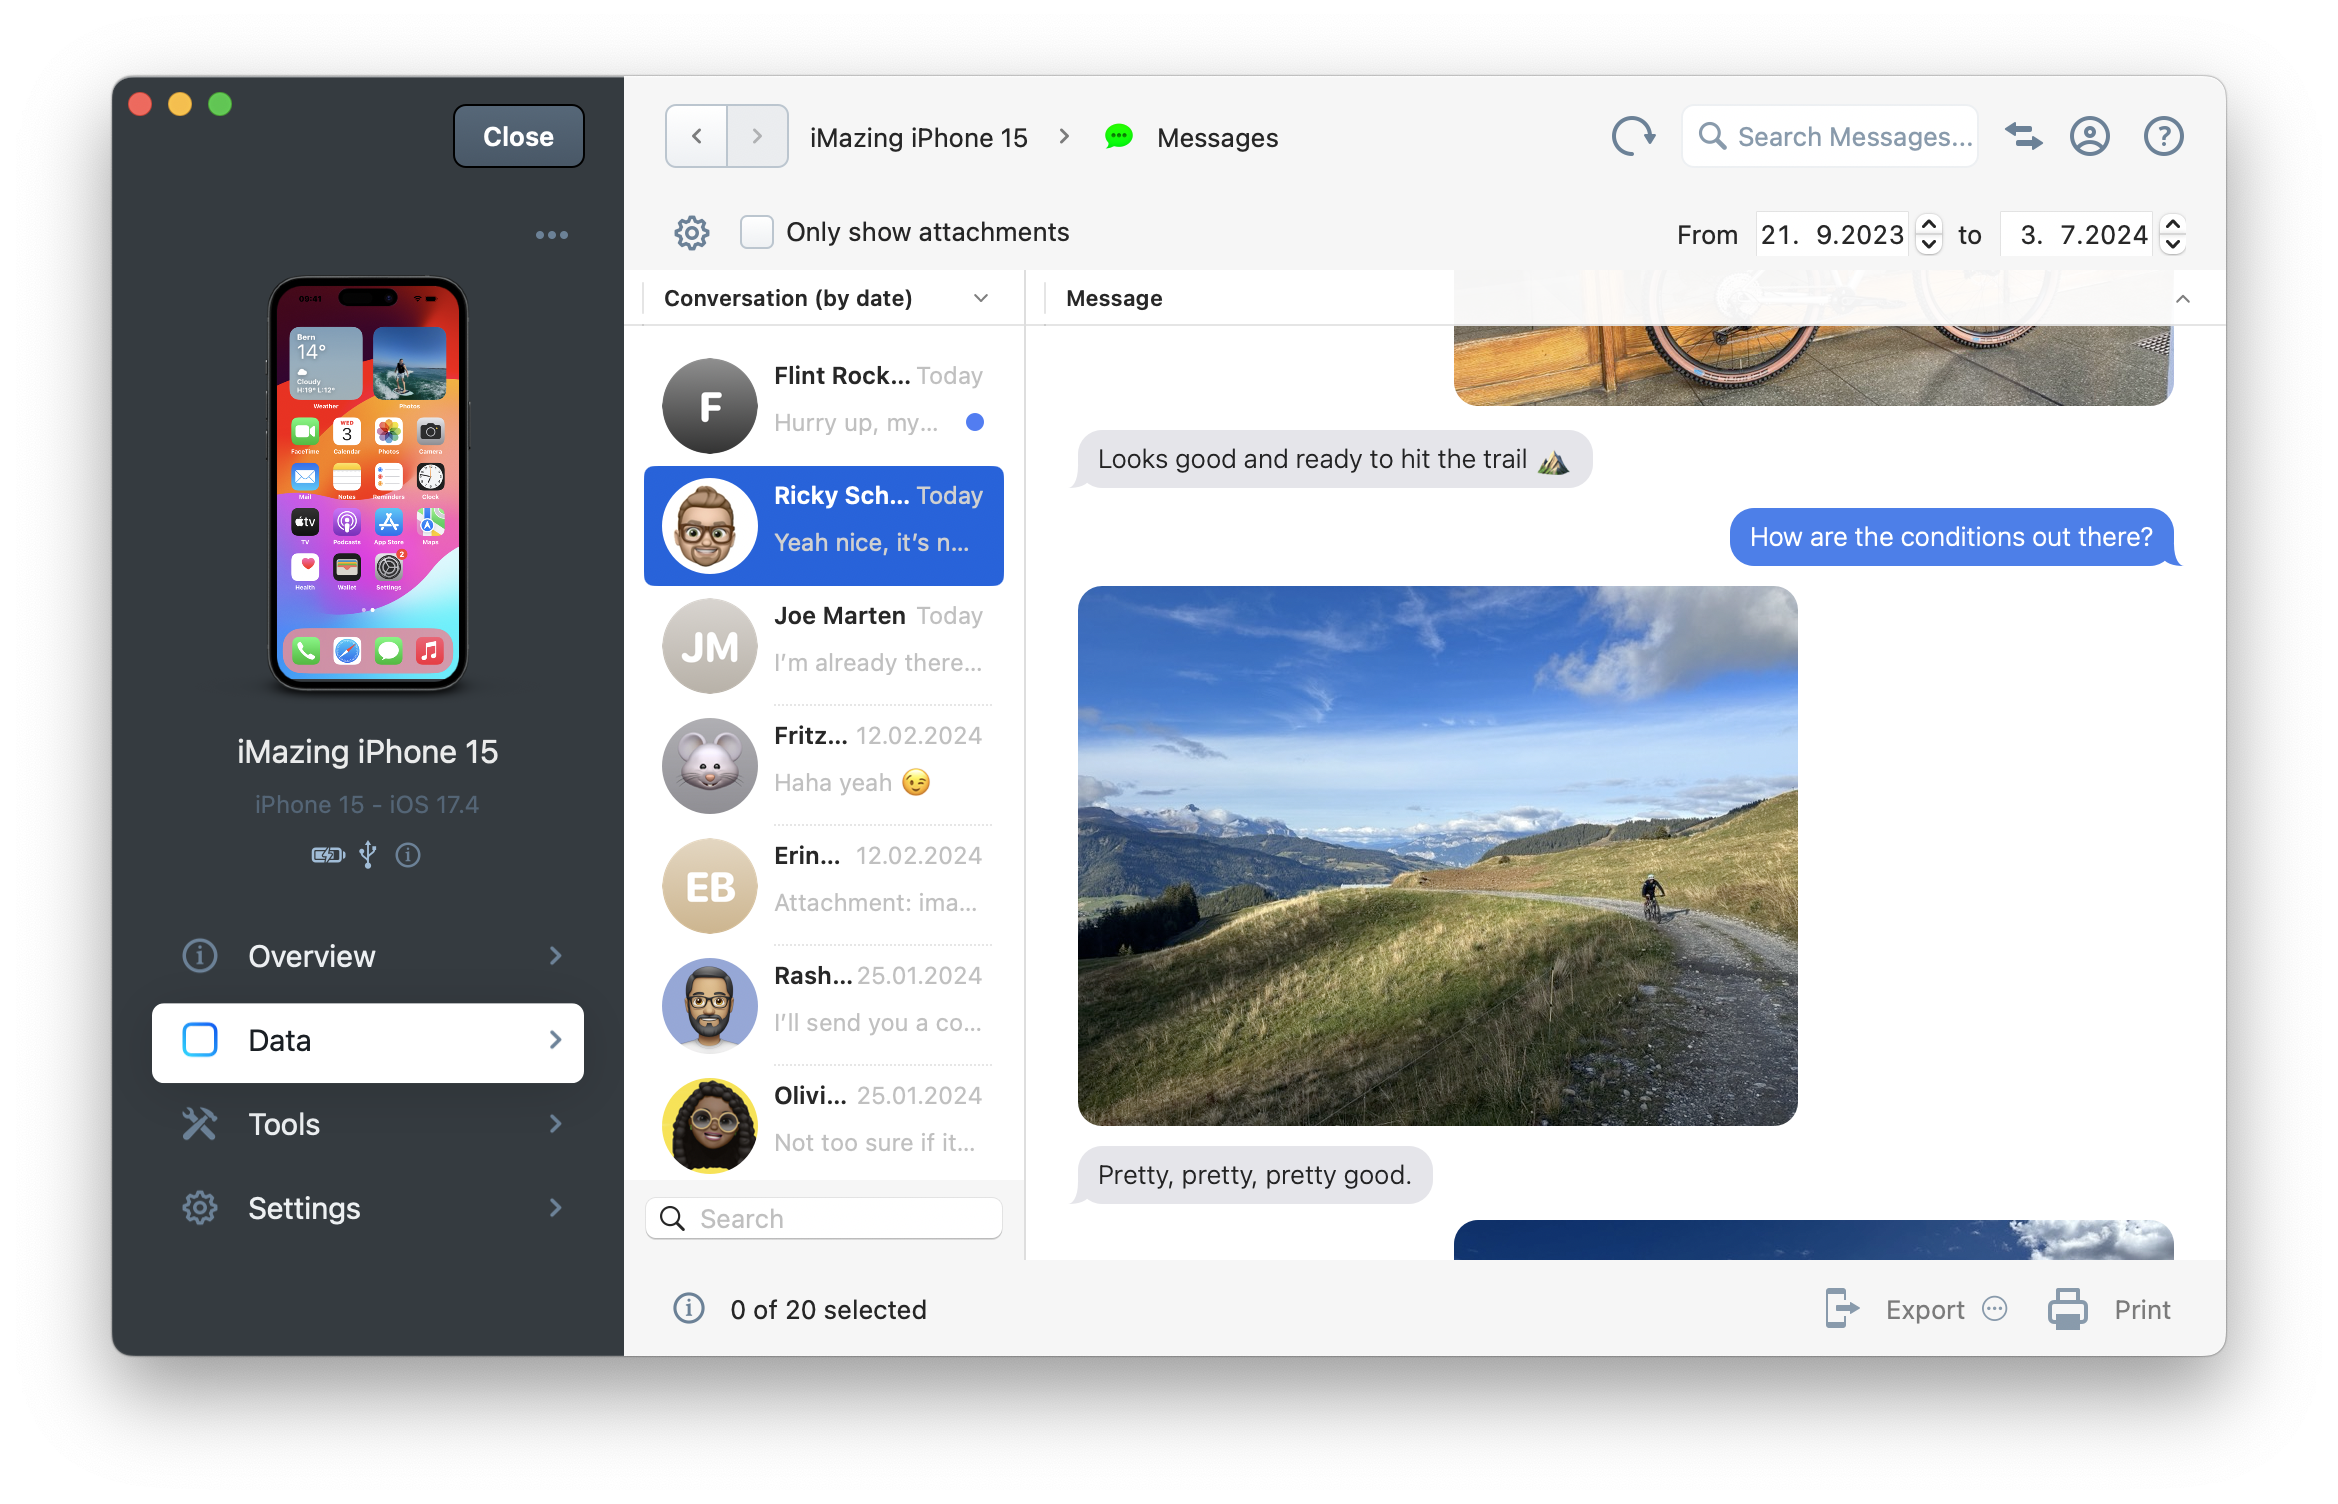Click breadcrumb chevron after iMazing iPhone 15

pos(1064,136)
